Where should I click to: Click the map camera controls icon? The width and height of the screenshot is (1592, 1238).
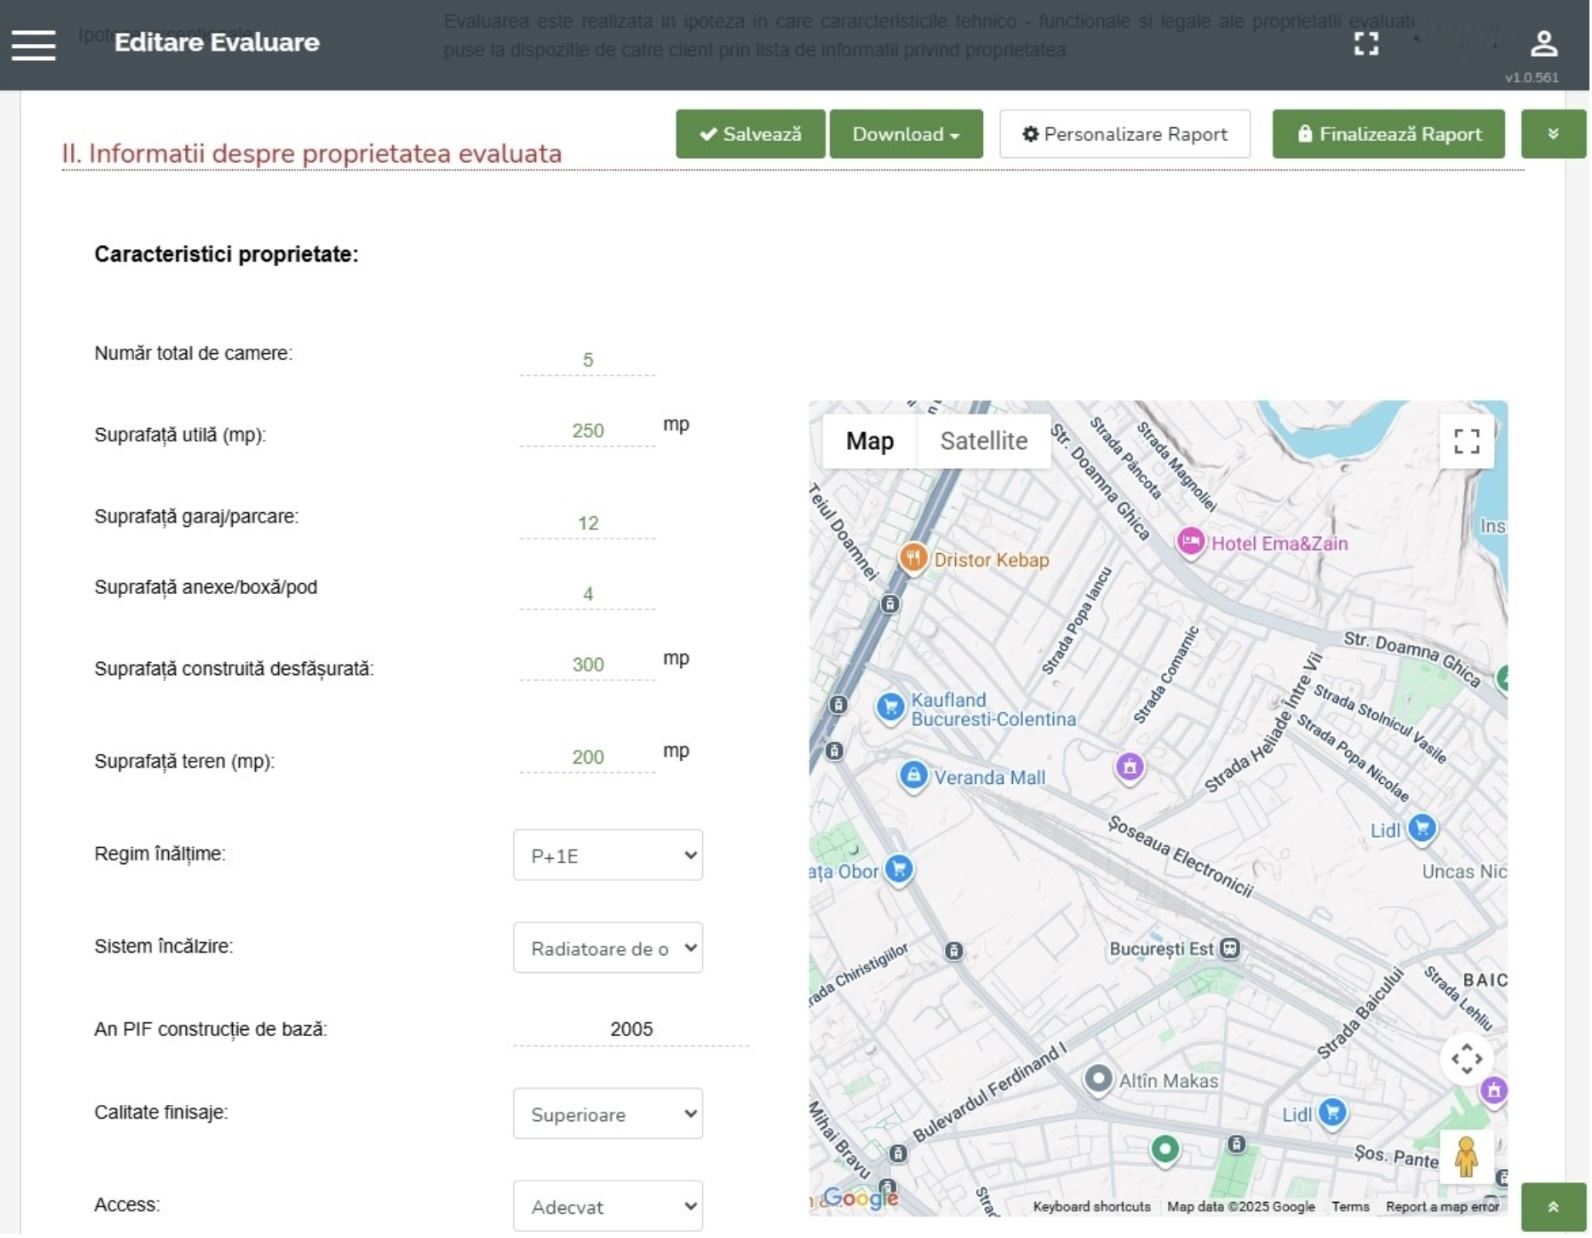point(1466,1059)
